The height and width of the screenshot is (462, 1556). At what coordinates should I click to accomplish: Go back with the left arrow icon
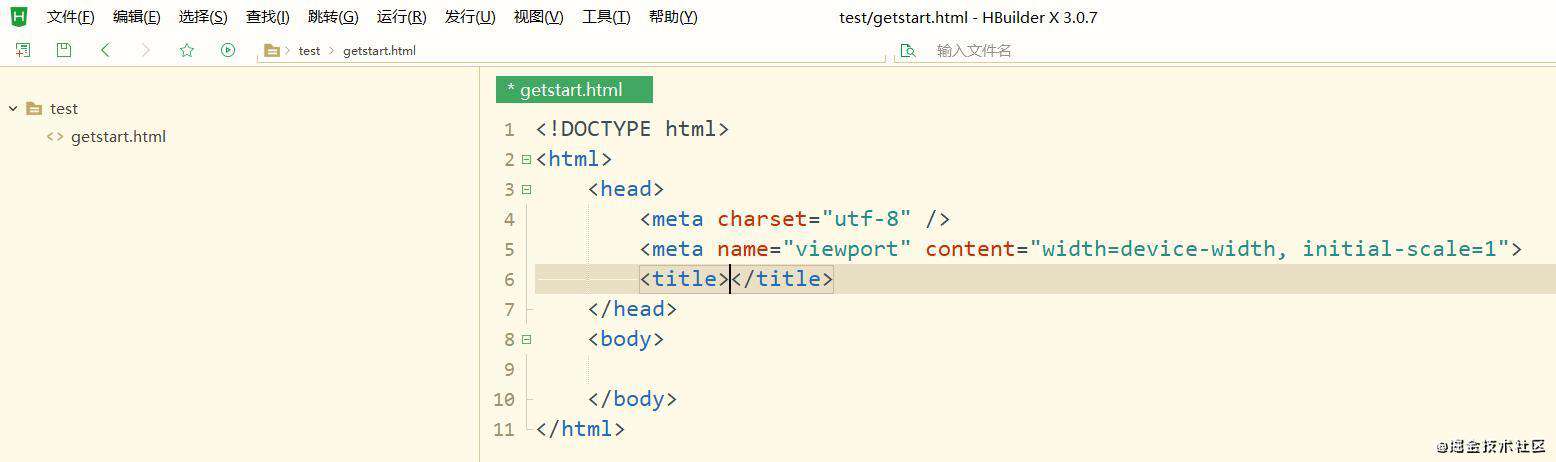pos(105,50)
